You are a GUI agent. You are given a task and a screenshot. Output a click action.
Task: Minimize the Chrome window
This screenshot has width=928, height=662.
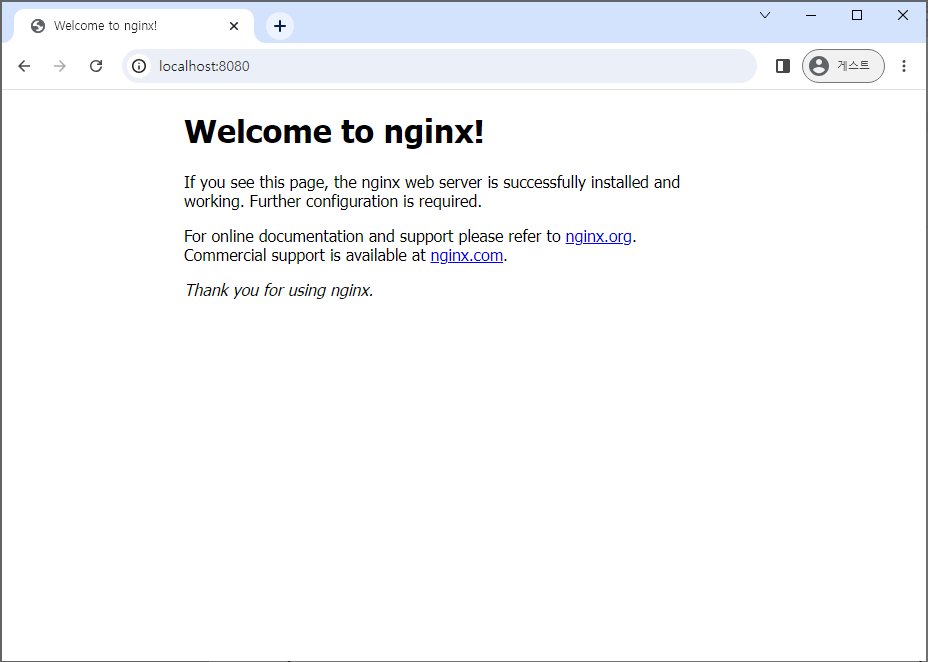(811, 15)
